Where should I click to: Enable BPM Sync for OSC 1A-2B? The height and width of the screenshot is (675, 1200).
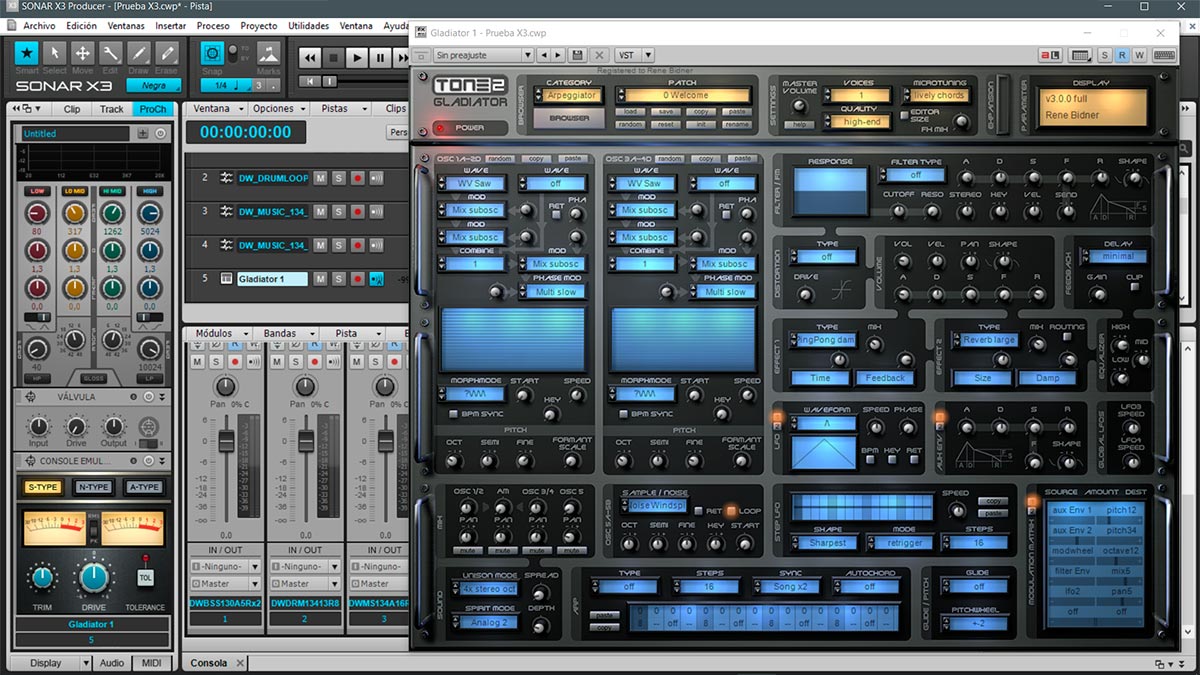click(x=453, y=413)
